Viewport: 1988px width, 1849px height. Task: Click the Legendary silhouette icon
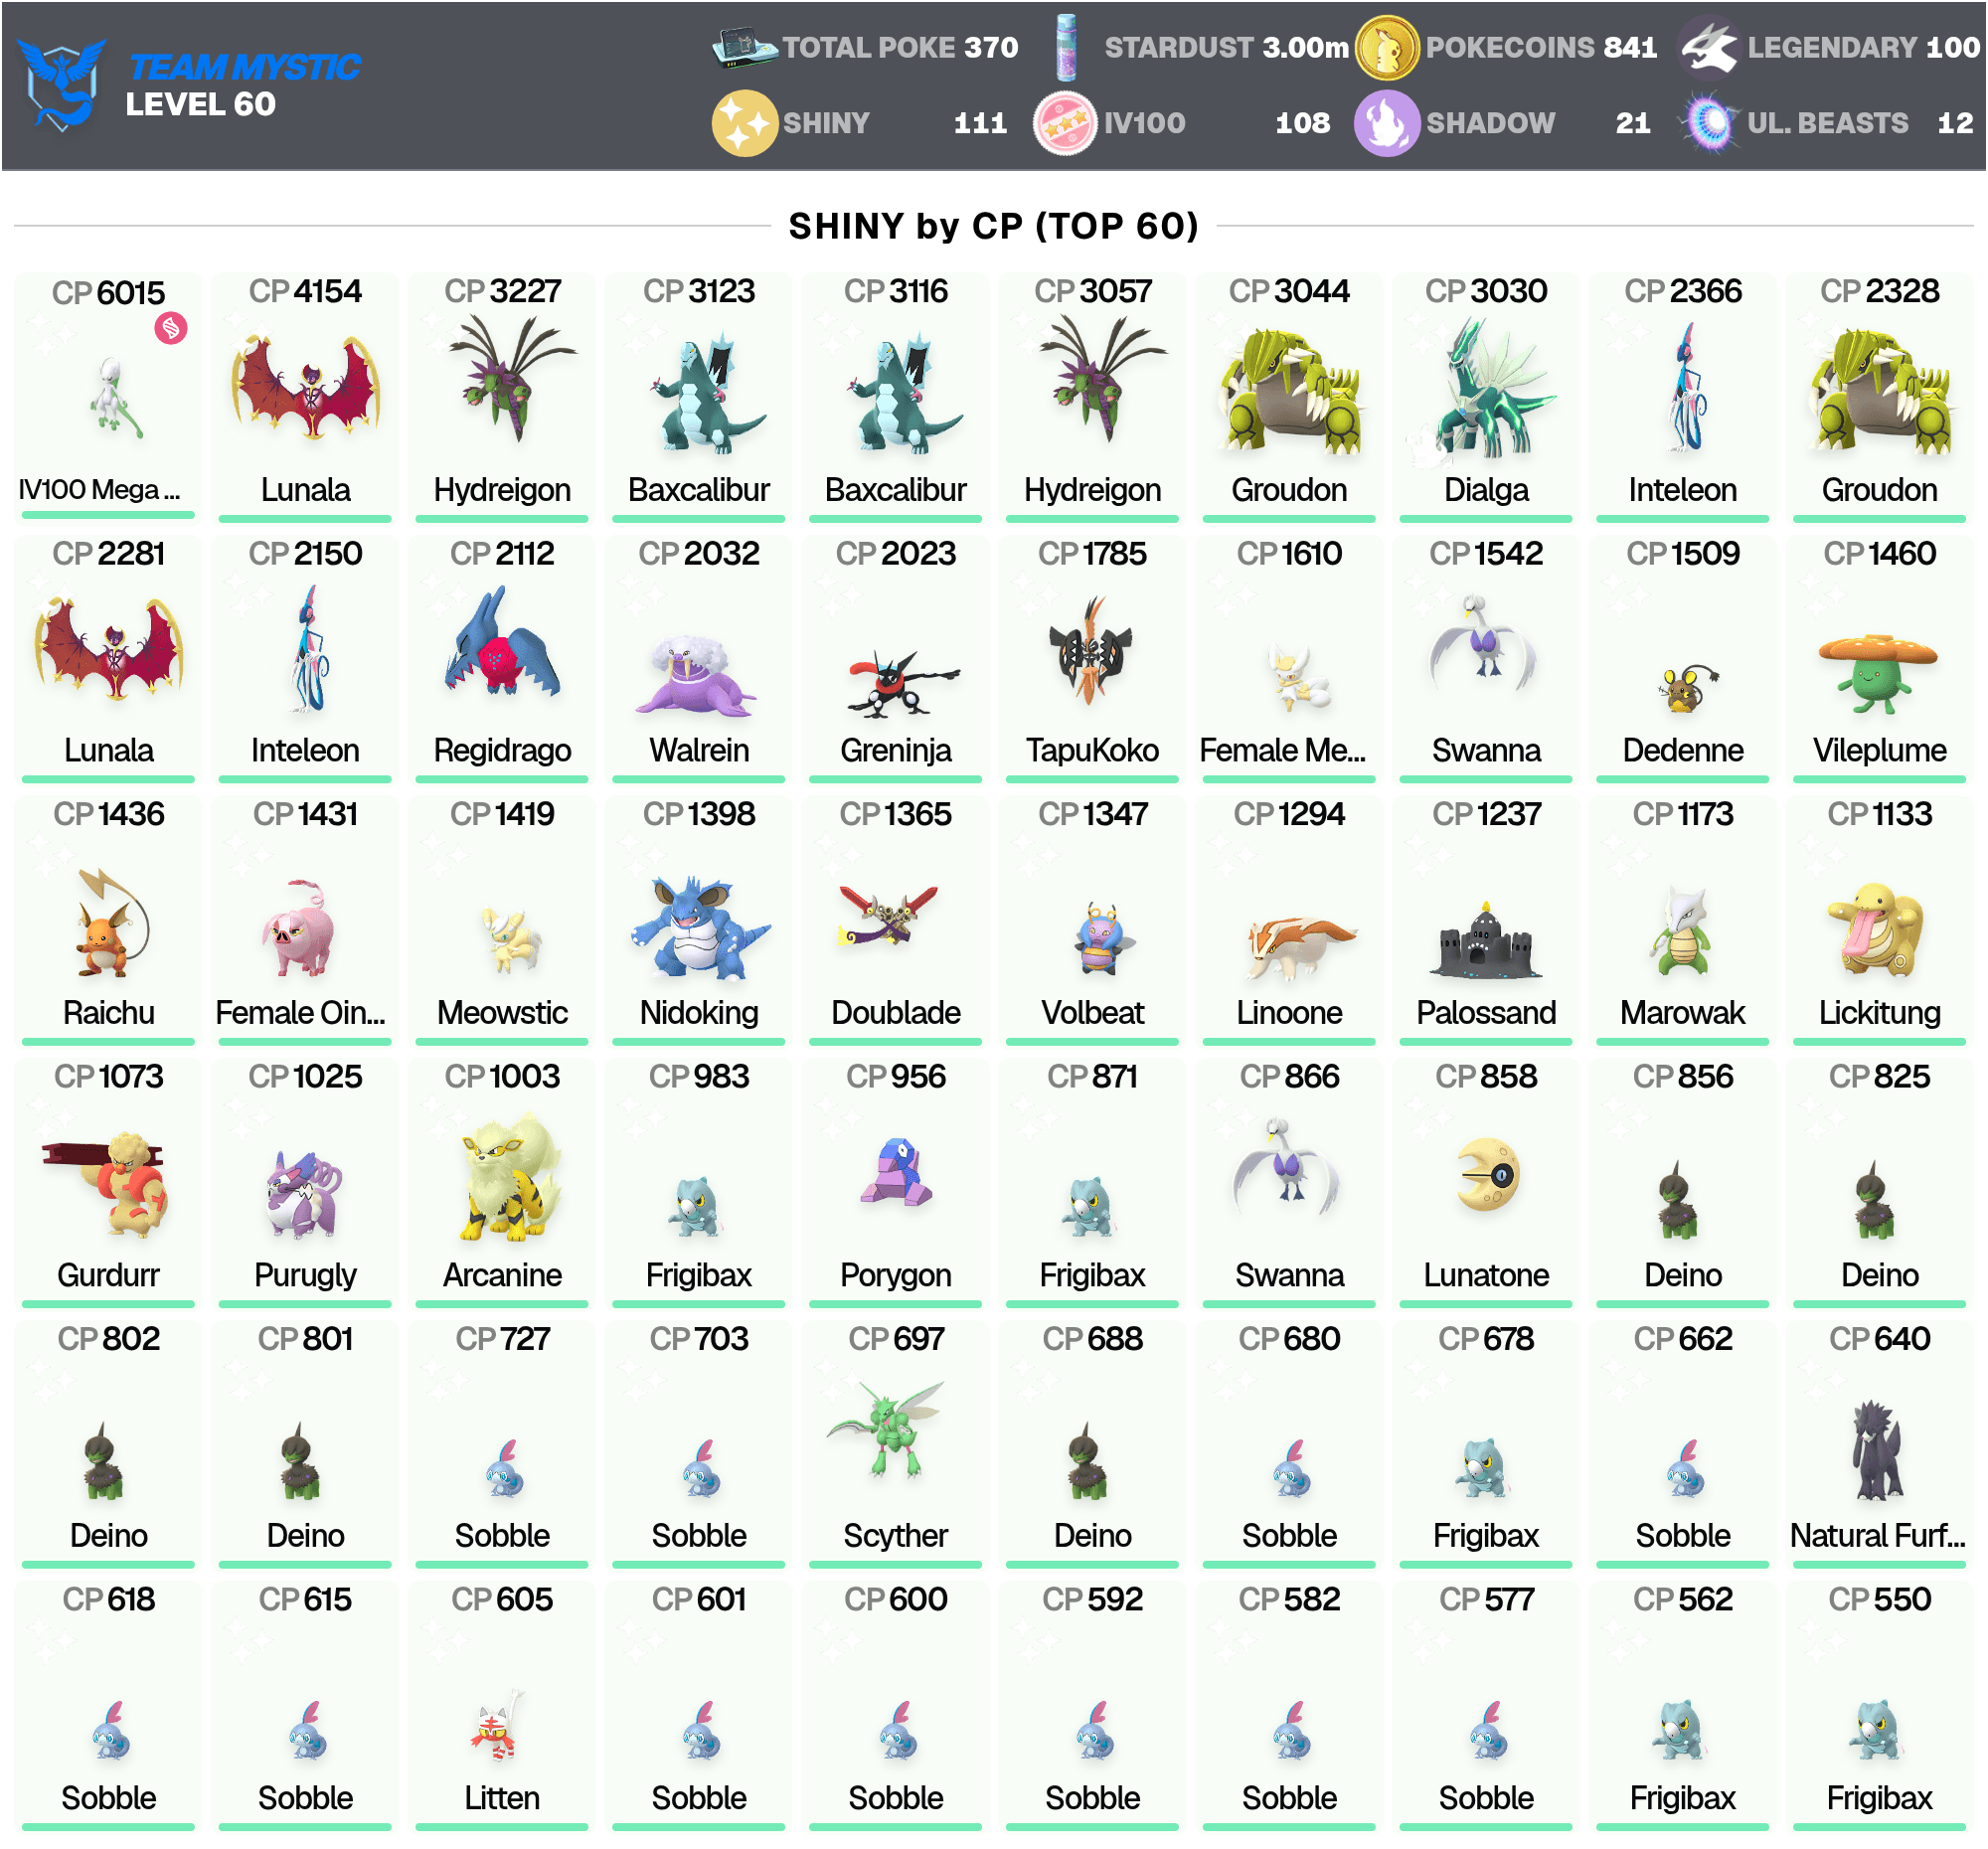click(x=1709, y=47)
